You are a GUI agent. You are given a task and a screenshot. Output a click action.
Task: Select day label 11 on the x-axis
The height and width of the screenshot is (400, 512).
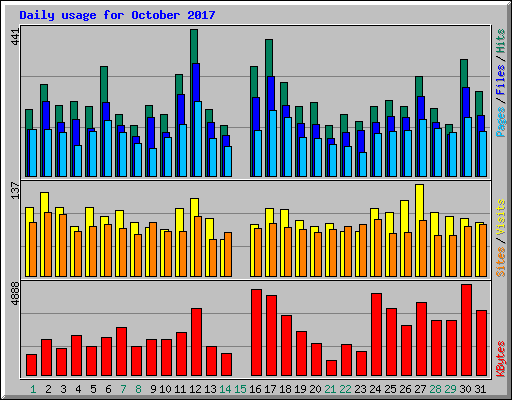180,389
